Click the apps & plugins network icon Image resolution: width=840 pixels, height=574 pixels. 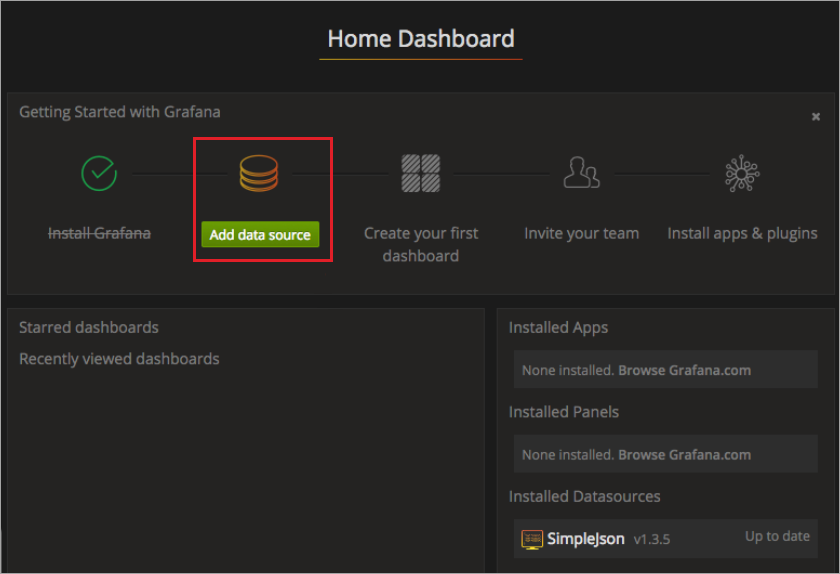[x=742, y=173]
